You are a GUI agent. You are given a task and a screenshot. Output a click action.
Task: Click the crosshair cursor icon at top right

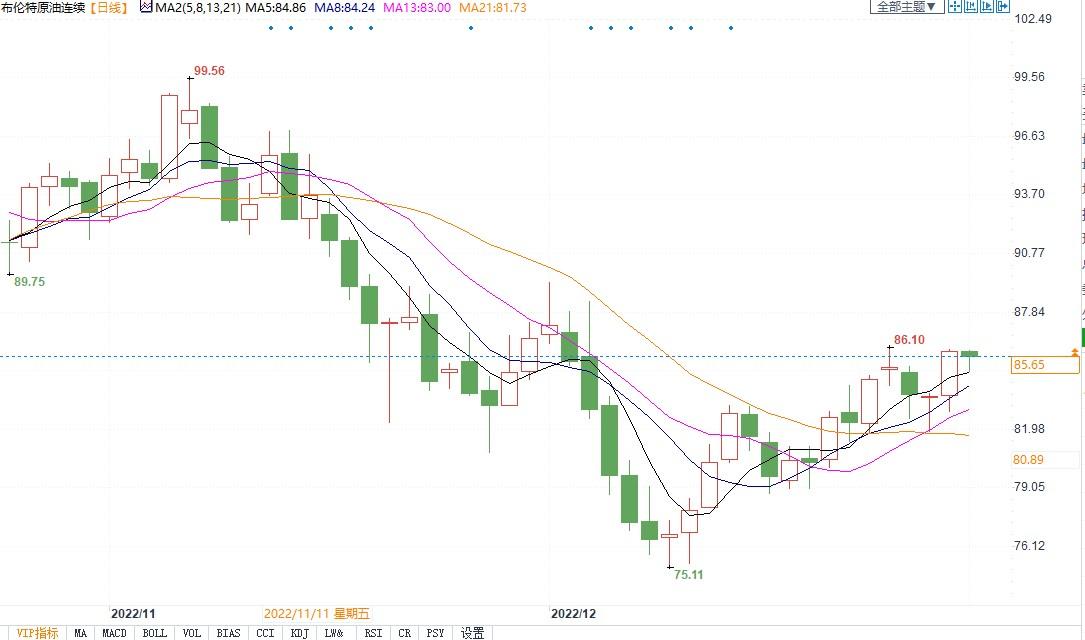coord(955,7)
